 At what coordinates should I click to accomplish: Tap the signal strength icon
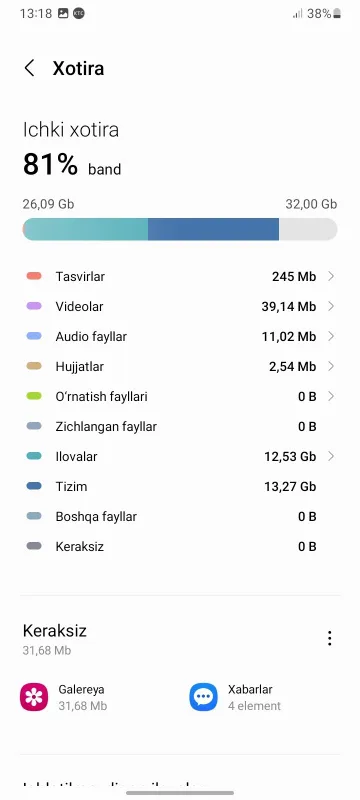coord(298,14)
